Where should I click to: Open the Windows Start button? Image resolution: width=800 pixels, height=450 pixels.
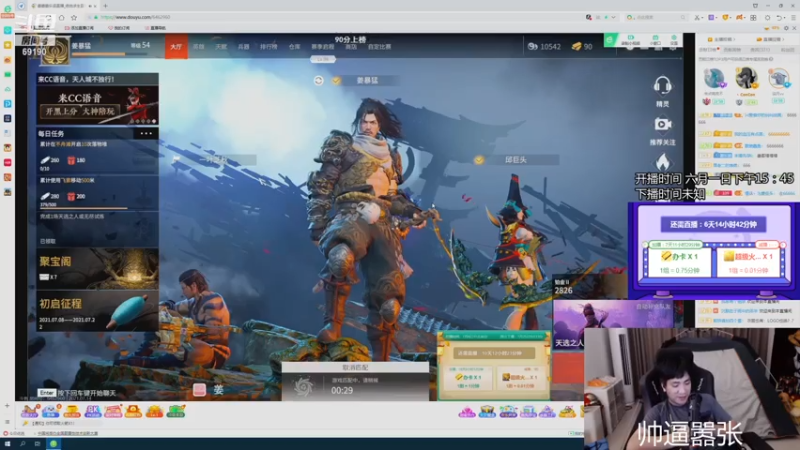click(x=7, y=444)
